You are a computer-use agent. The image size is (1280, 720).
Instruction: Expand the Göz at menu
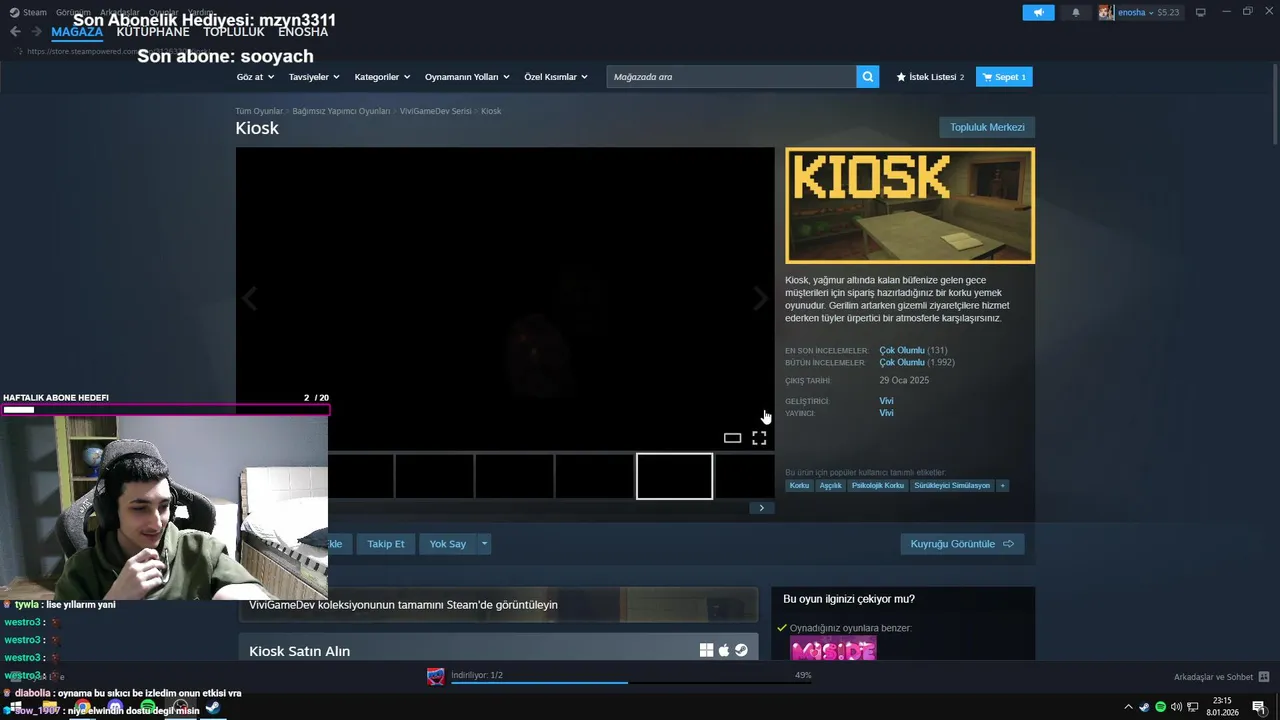(x=255, y=77)
